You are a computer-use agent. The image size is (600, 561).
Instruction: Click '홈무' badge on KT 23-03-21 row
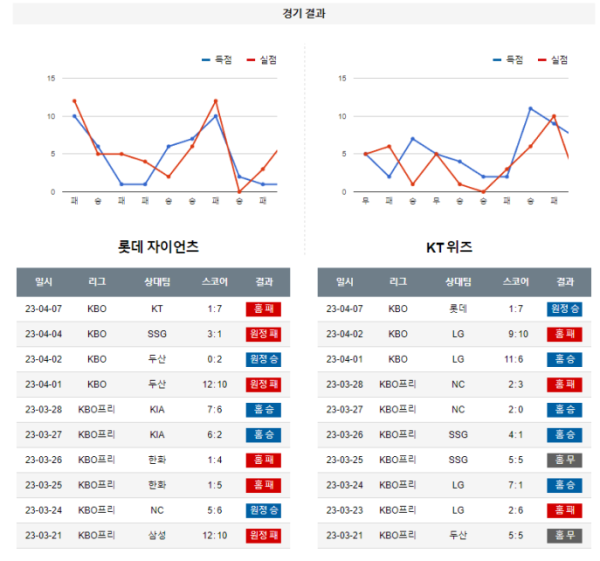[564, 536]
